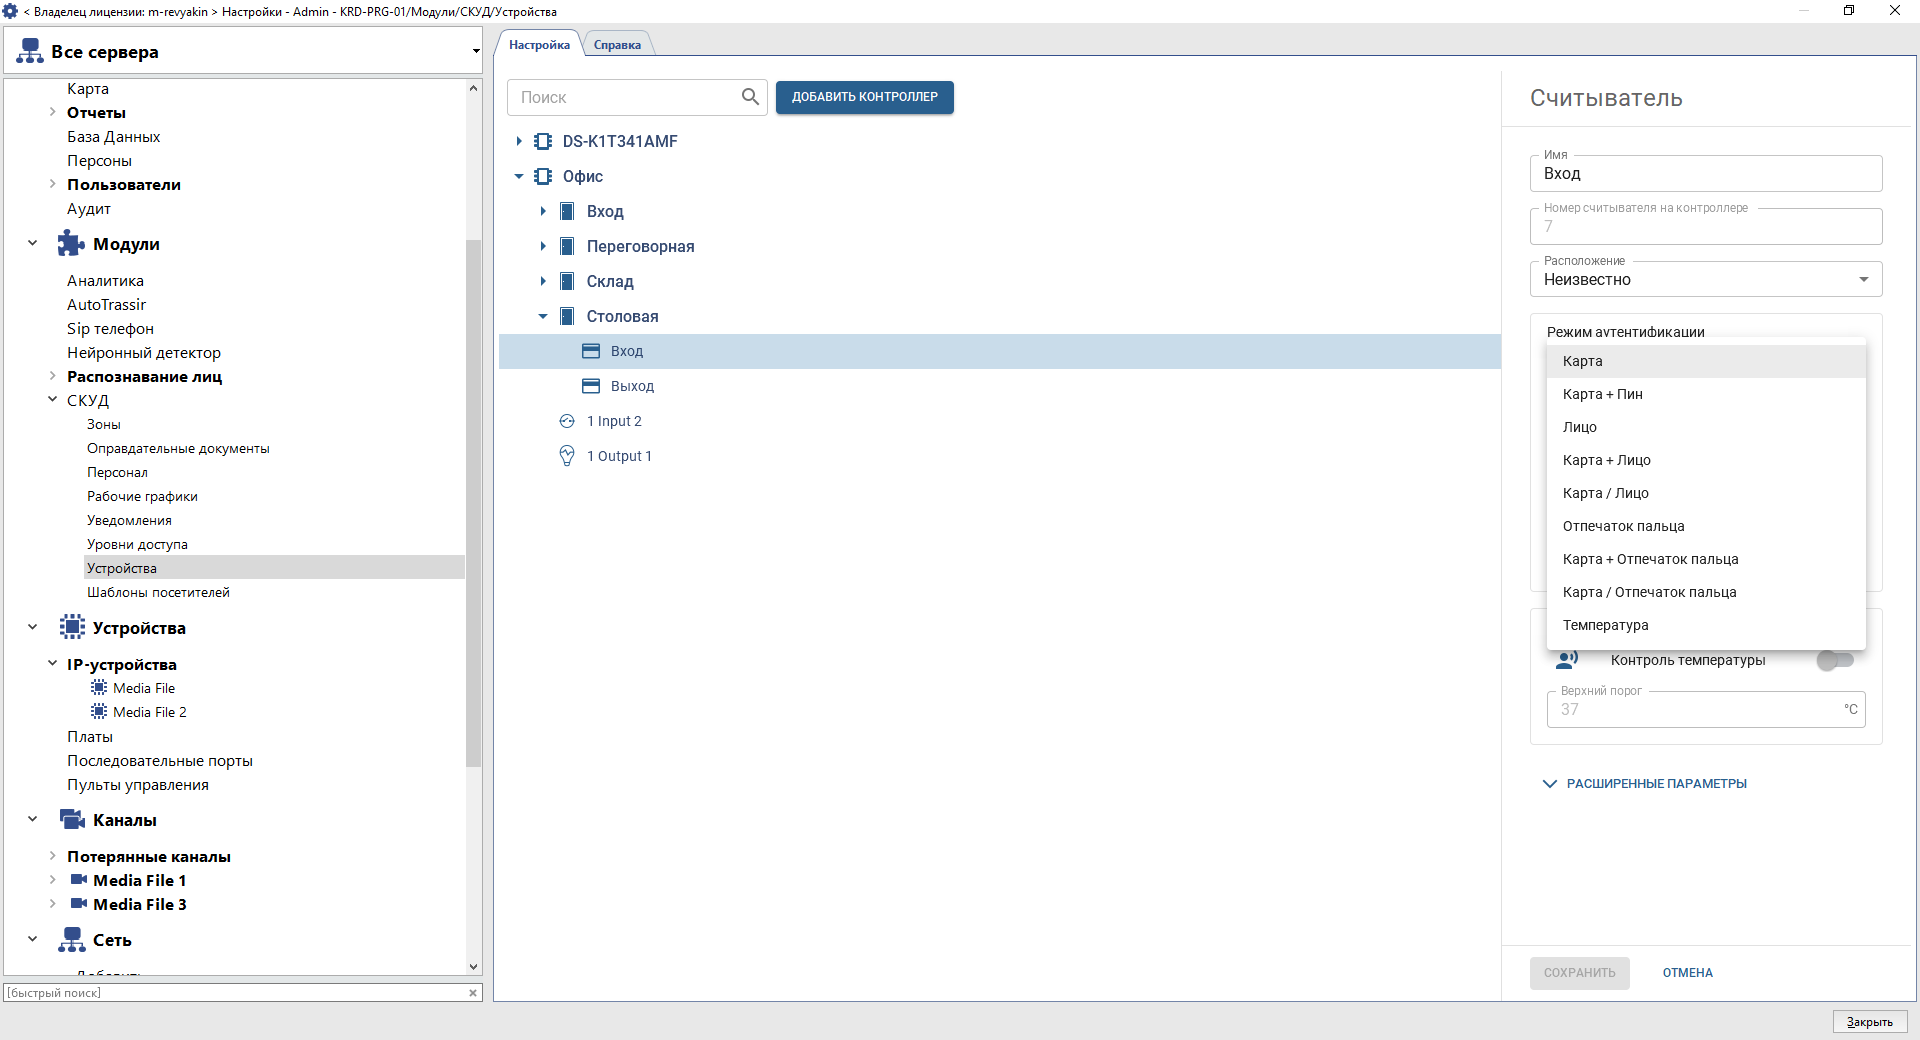Click the Верхний порог temperature field

point(1706,709)
